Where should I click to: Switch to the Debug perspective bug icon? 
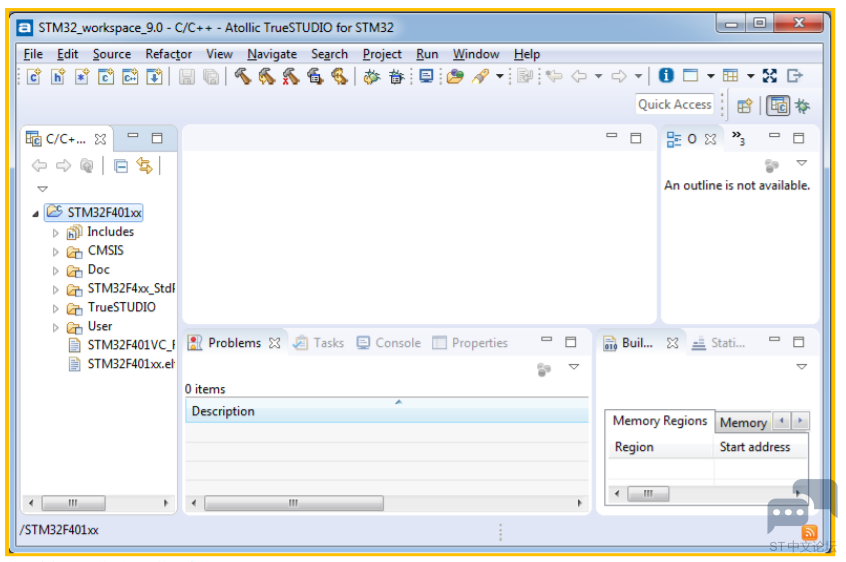point(802,106)
